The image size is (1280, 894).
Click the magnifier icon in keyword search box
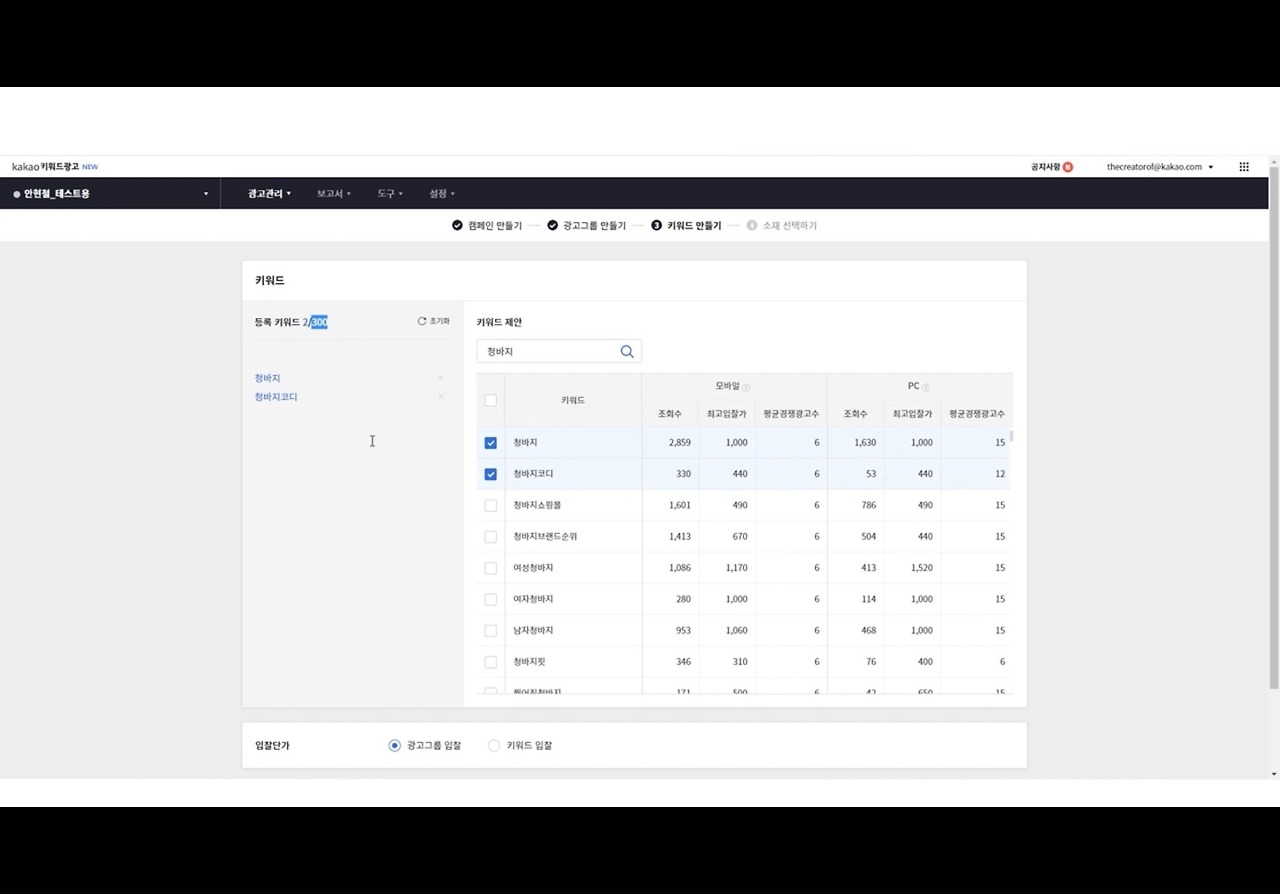[x=627, y=351]
